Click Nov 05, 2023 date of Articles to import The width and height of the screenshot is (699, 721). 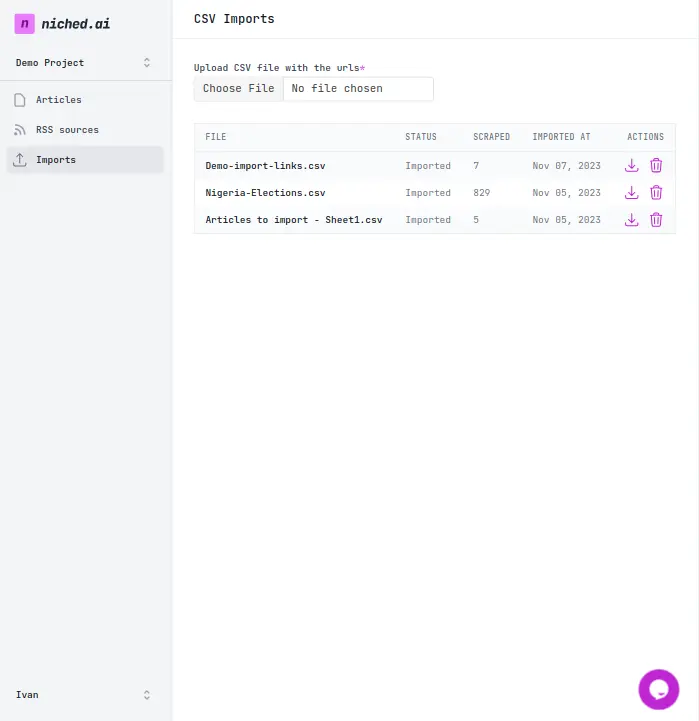(x=567, y=220)
